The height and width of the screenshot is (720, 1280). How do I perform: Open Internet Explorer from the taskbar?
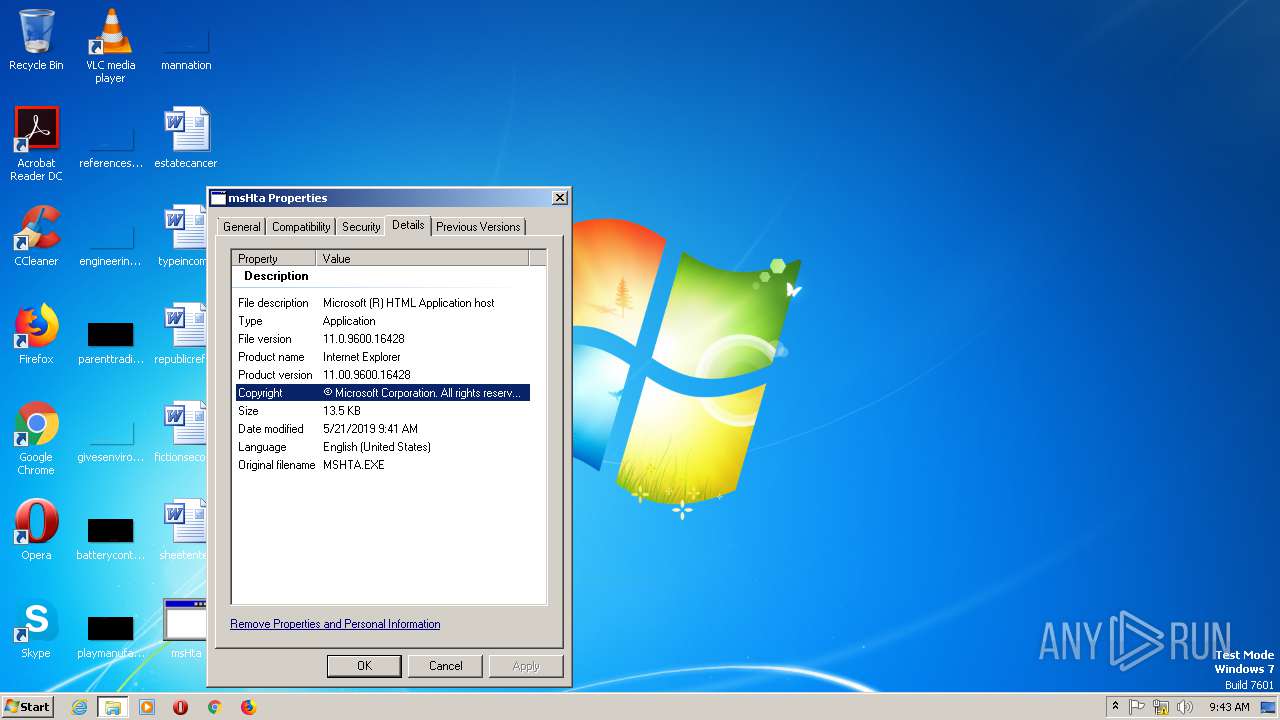pyautogui.click(x=79, y=707)
